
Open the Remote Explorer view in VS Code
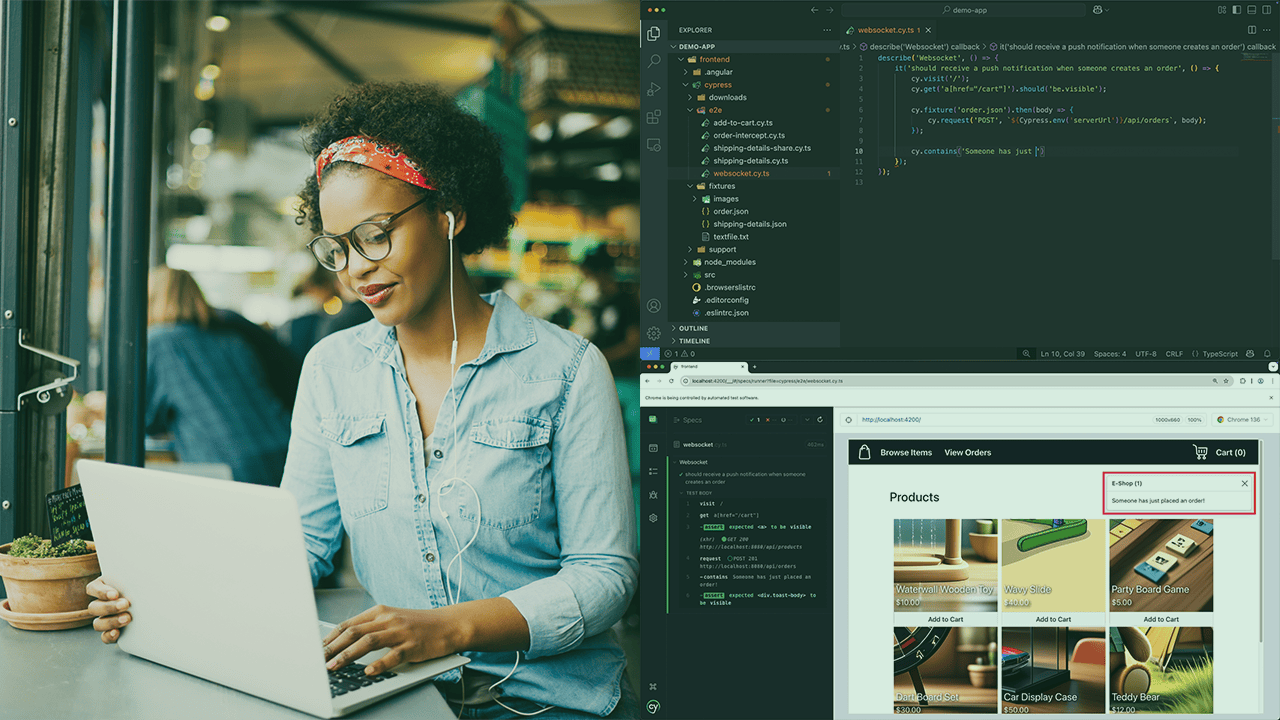click(654, 145)
